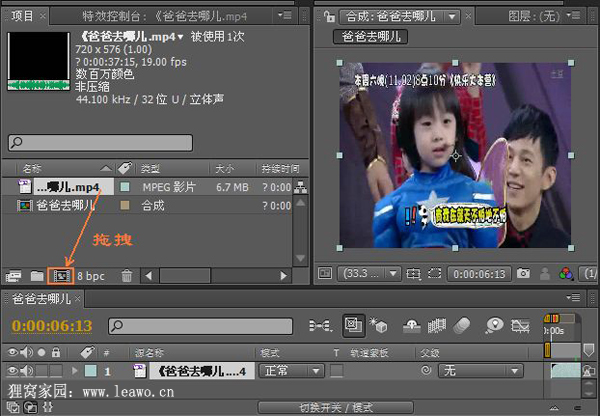Viewport: 600px width, 416px height.
Task: Toggle Preserve Transparency checkbox for layer 1
Action: click(337, 371)
